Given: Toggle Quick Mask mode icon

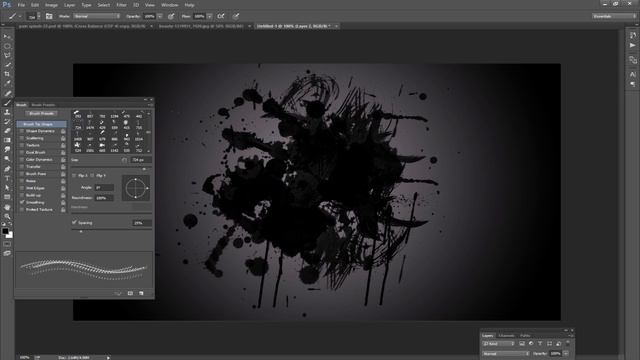Looking at the screenshot, I should [7, 244].
